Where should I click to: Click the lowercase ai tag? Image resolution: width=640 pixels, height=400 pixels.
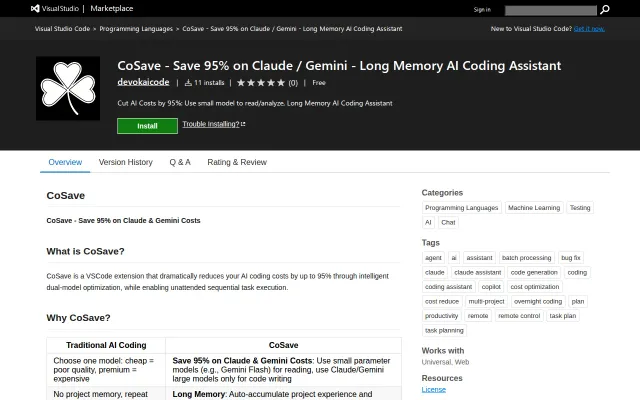pos(454,258)
